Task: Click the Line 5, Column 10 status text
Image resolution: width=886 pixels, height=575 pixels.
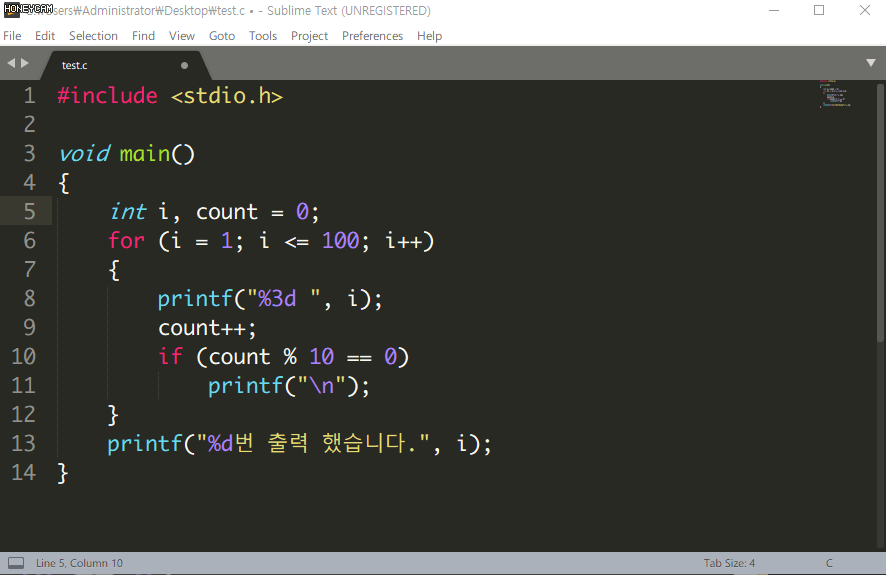Action: coord(79,563)
